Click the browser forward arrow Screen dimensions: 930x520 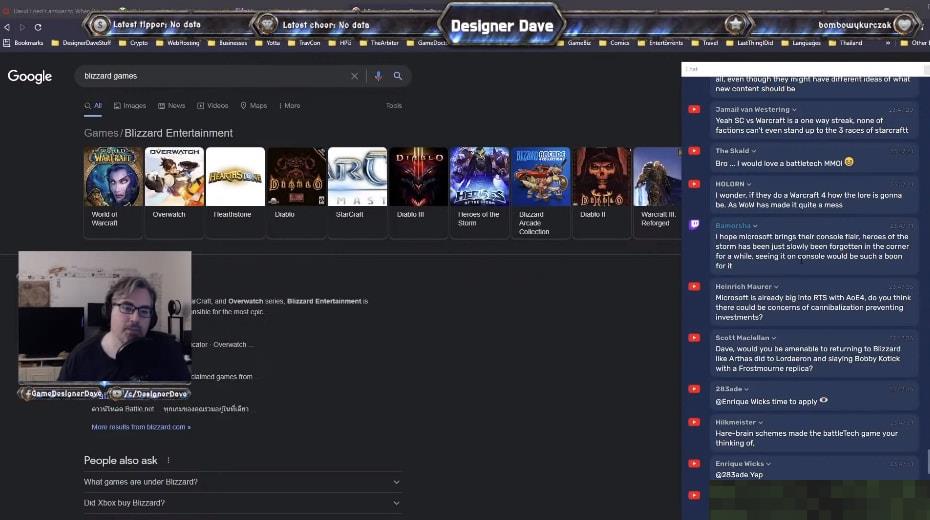pyautogui.click(x=22, y=27)
